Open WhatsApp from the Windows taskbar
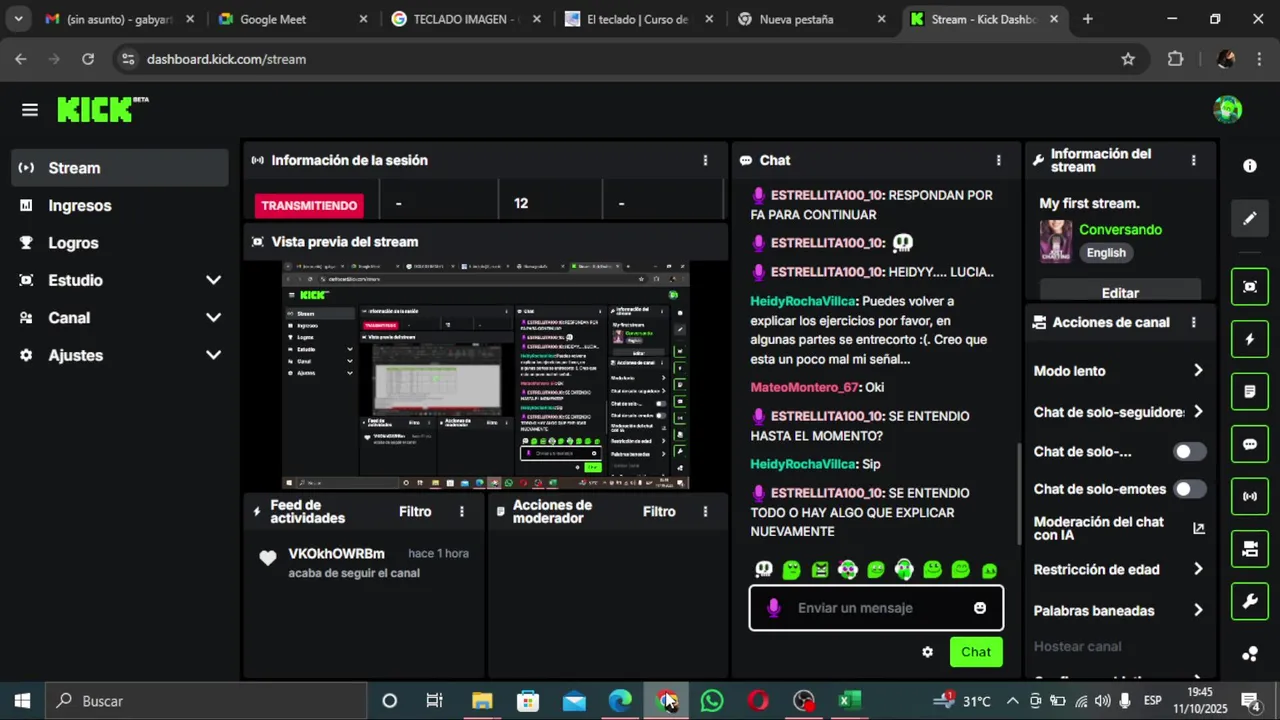The width and height of the screenshot is (1280, 720). [x=712, y=701]
